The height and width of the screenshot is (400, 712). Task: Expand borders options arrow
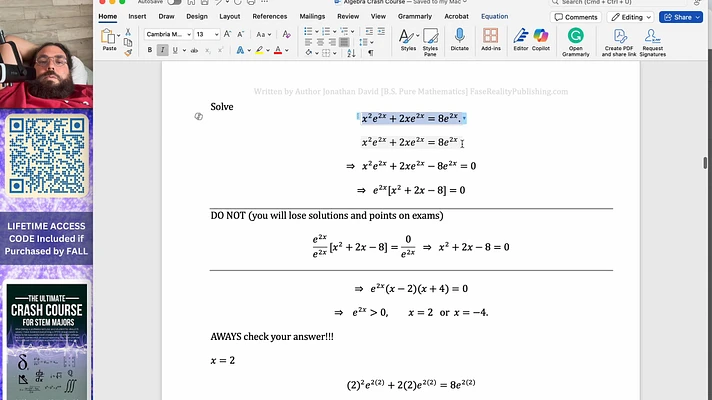pos(335,53)
